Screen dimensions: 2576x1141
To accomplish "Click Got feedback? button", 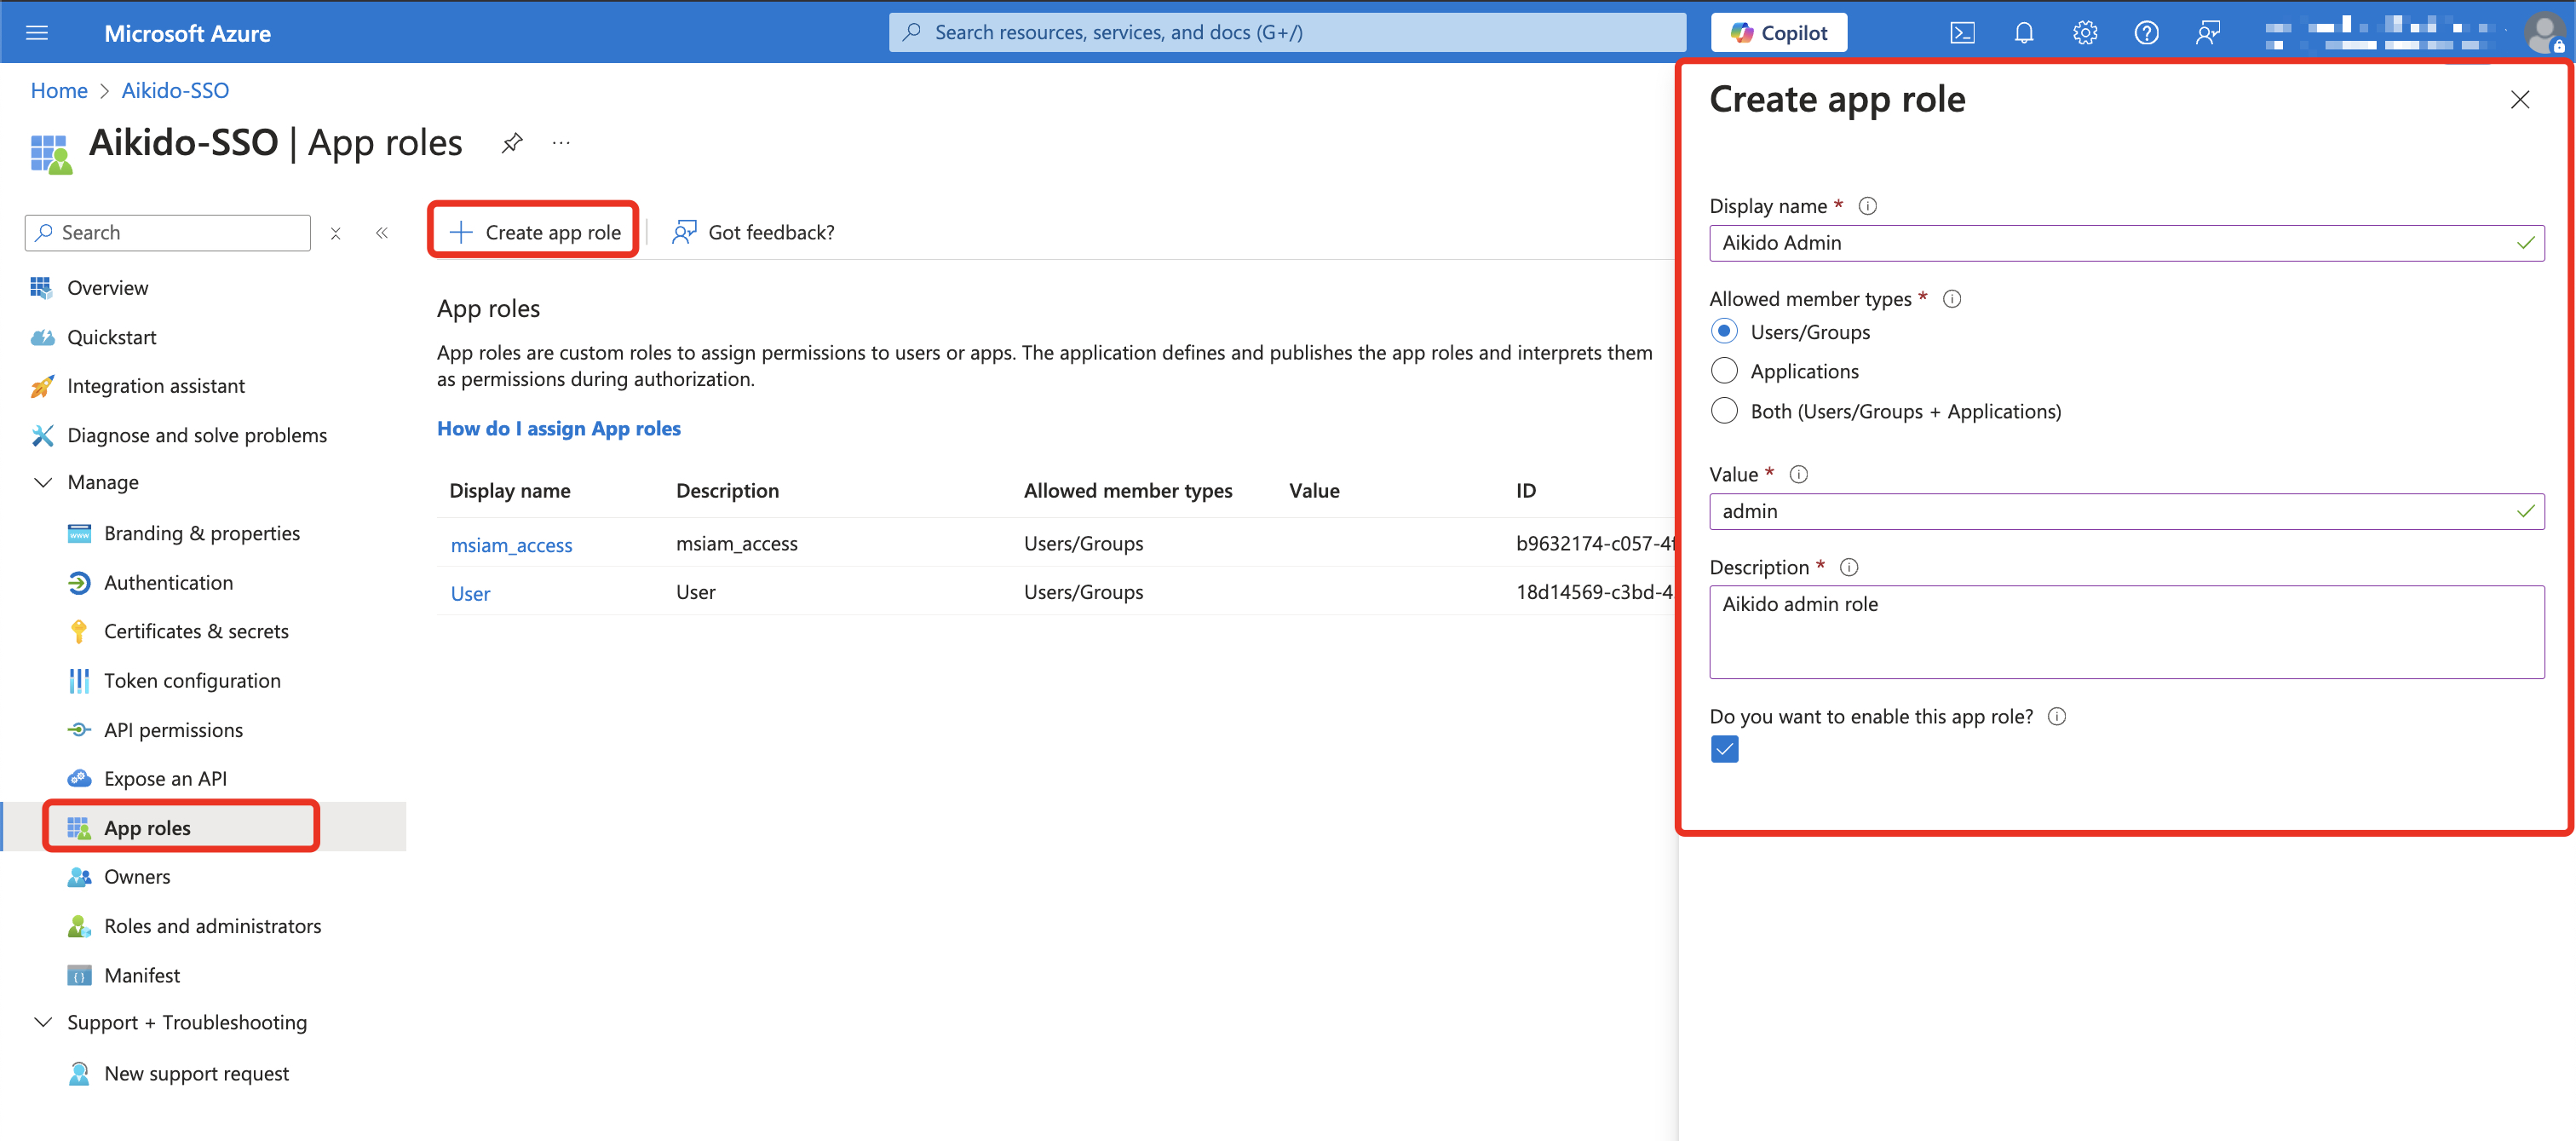I will tap(753, 232).
